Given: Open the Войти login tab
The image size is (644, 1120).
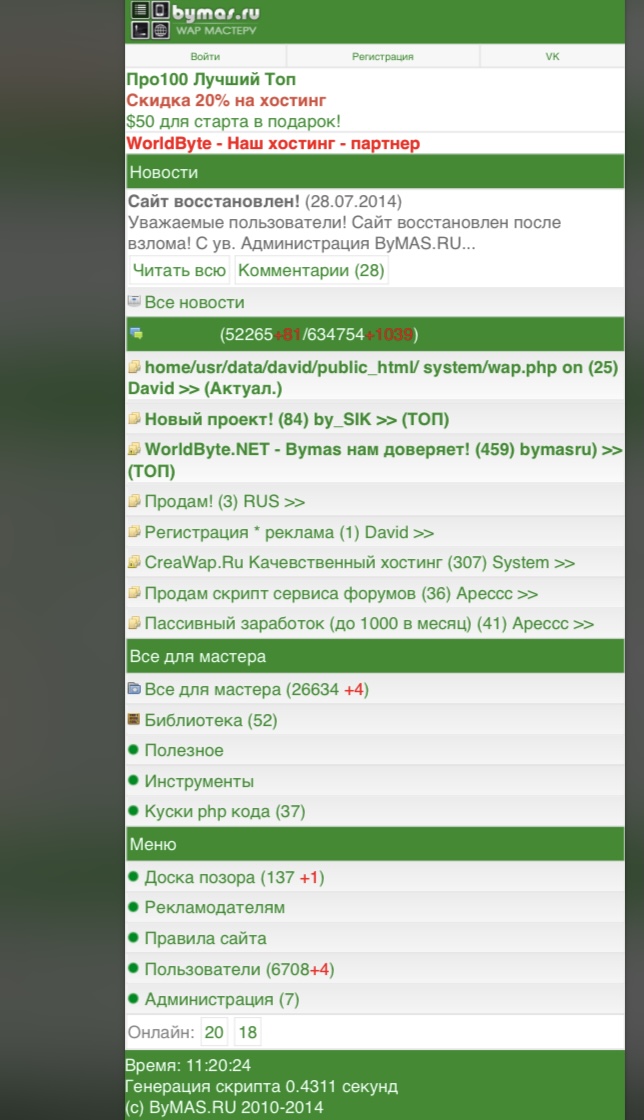Looking at the screenshot, I should [x=206, y=57].
